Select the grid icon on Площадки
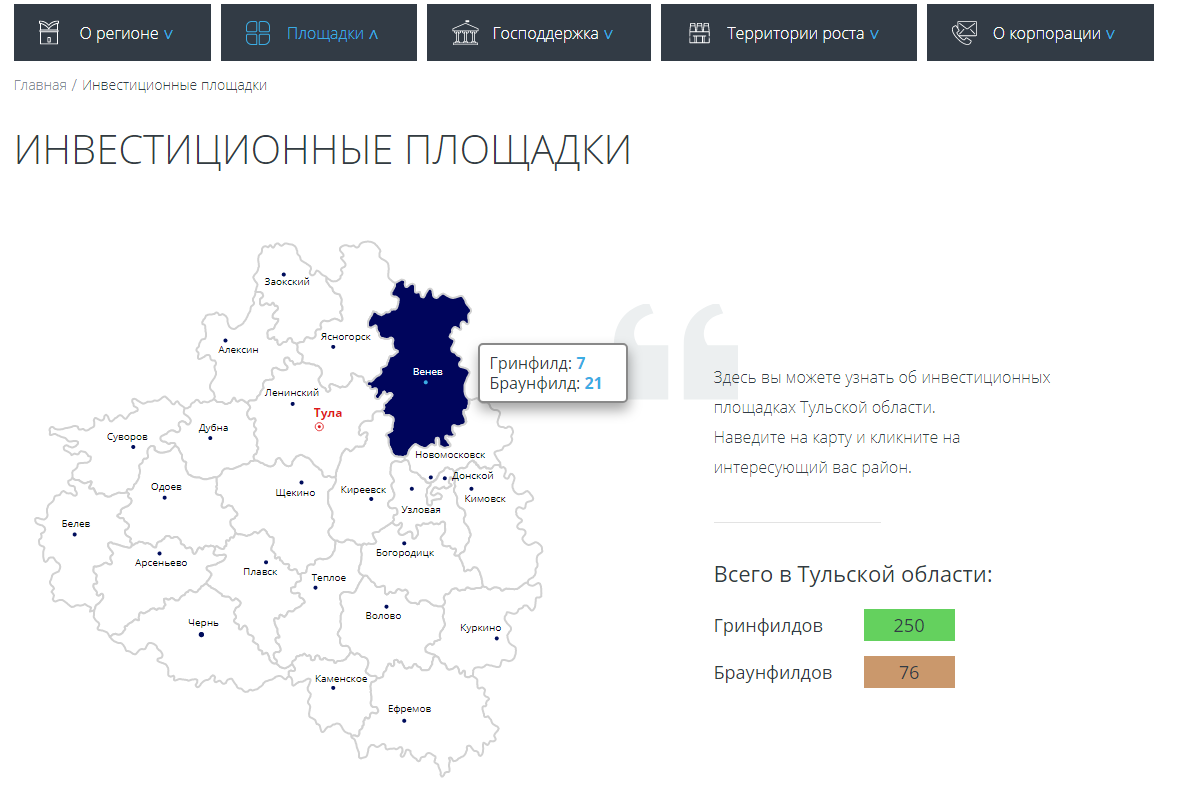Viewport: 1178px width, 805px height. click(258, 32)
